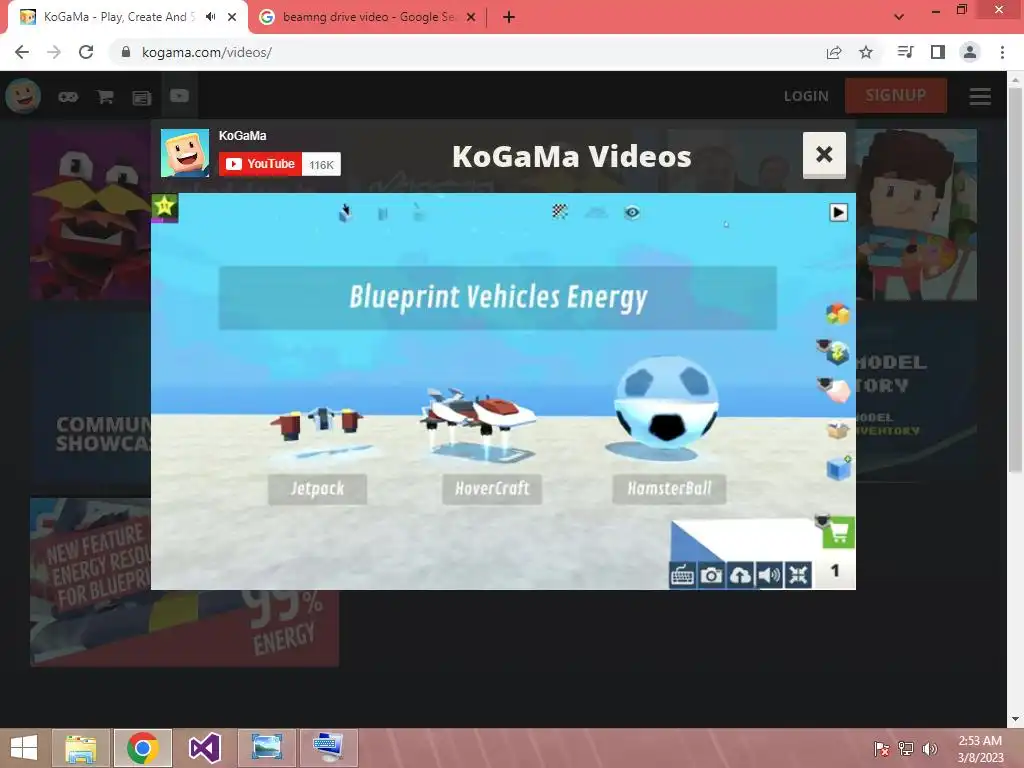Click the LOGIN link
Screen dimensions: 1024x768
806,96
